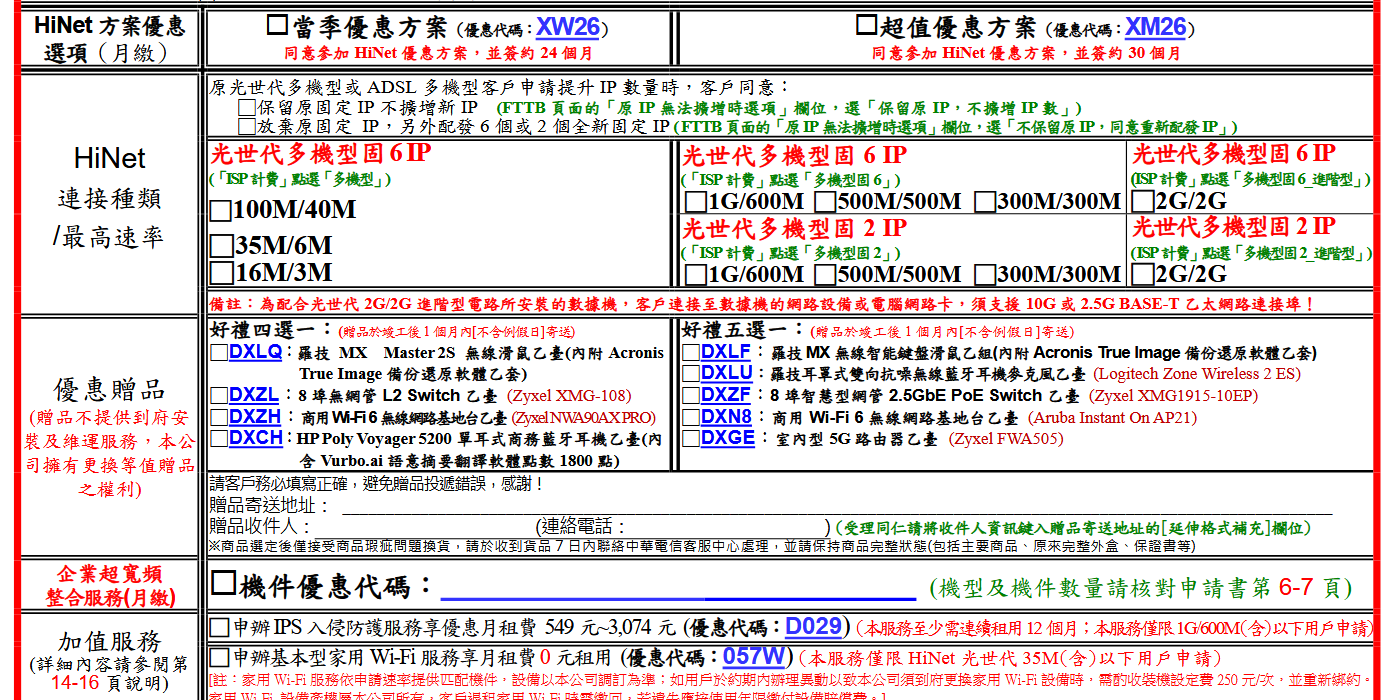This screenshot has width=1388, height=700.
Task: Check 申辦IPS入侵防護服務 option
Action: [x=219, y=628]
